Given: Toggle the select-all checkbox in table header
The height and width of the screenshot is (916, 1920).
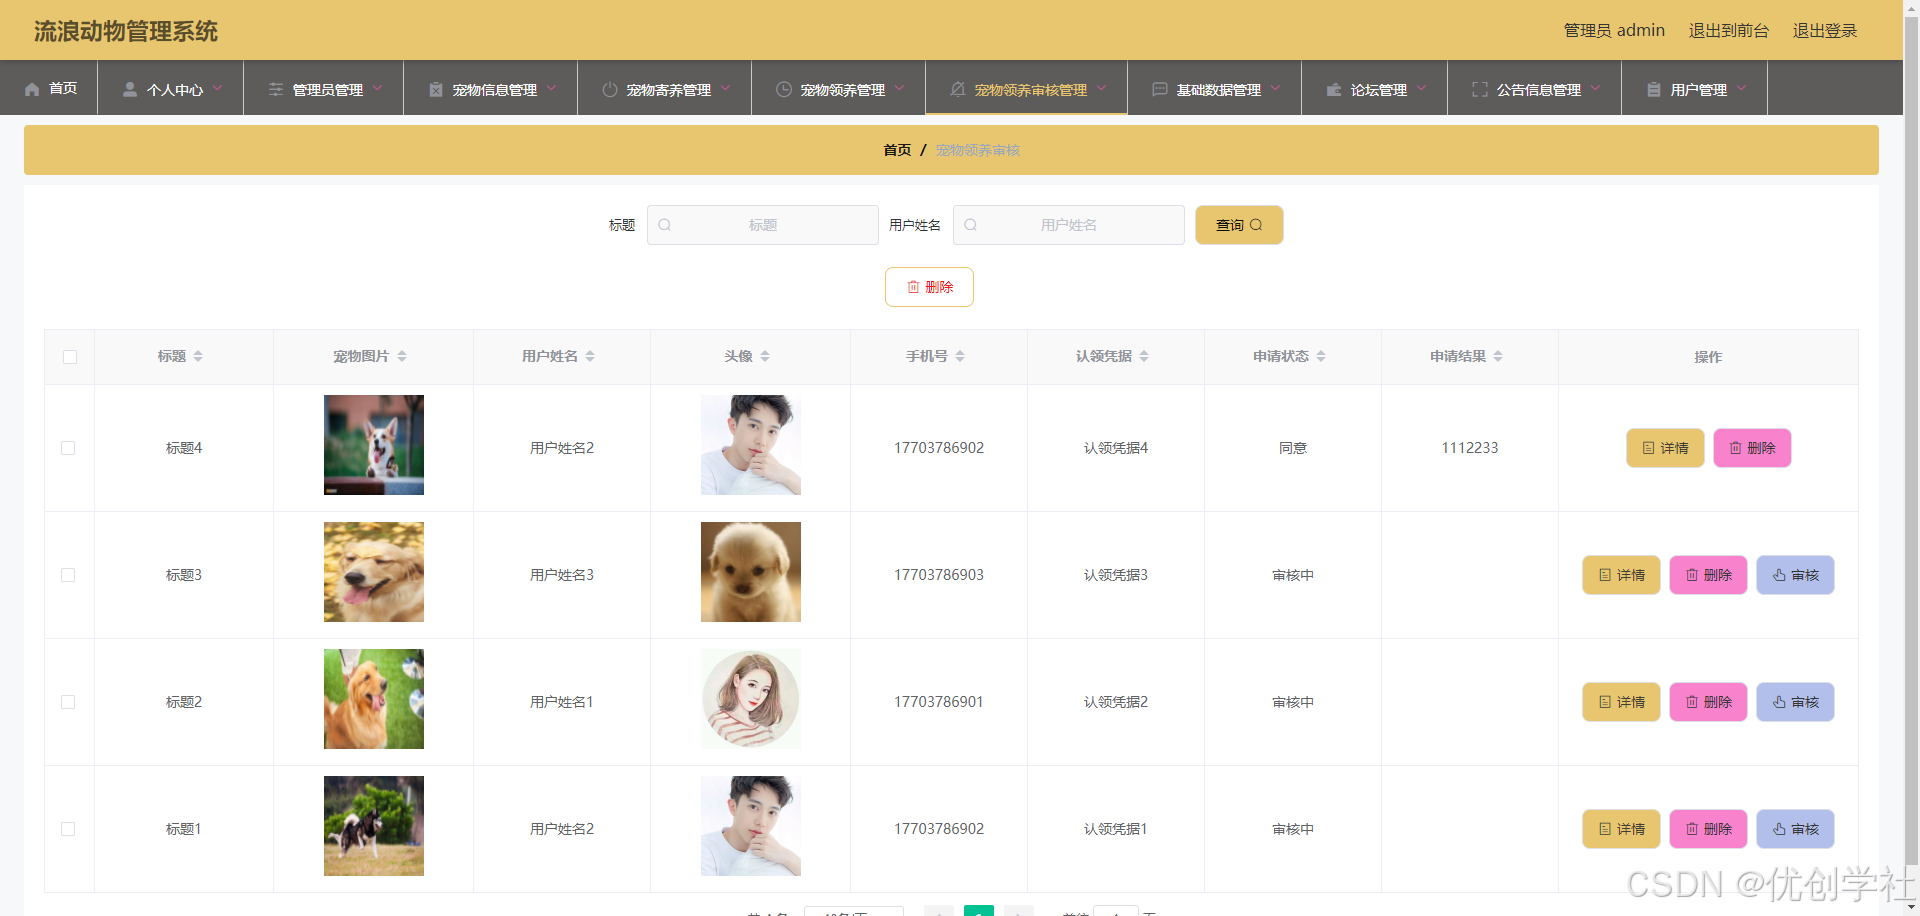Looking at the screenshot, I should (x=70, y=357).
